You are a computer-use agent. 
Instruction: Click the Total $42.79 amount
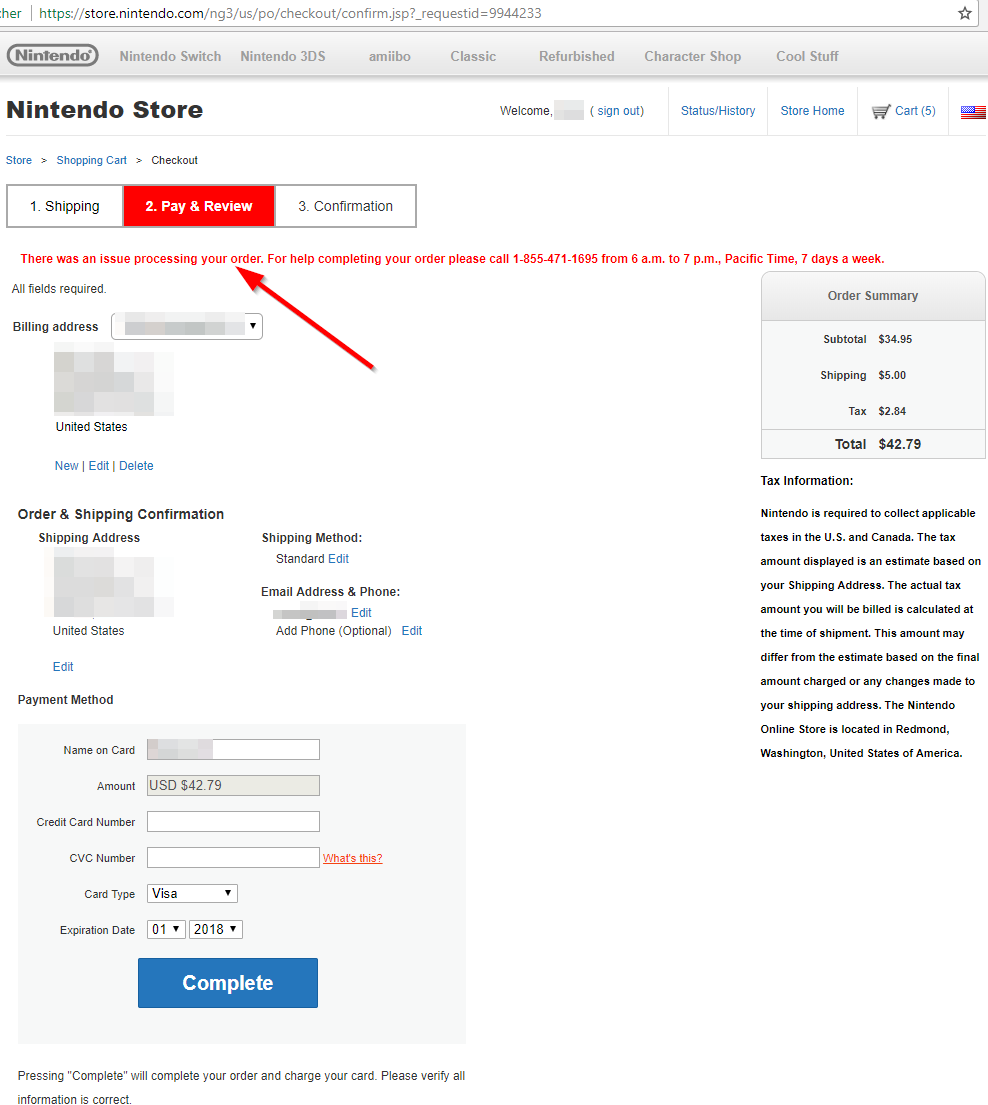(900, 445)
